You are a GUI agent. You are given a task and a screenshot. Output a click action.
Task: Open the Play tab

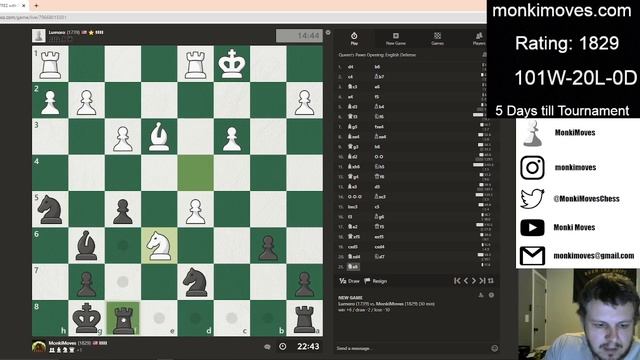354,38
